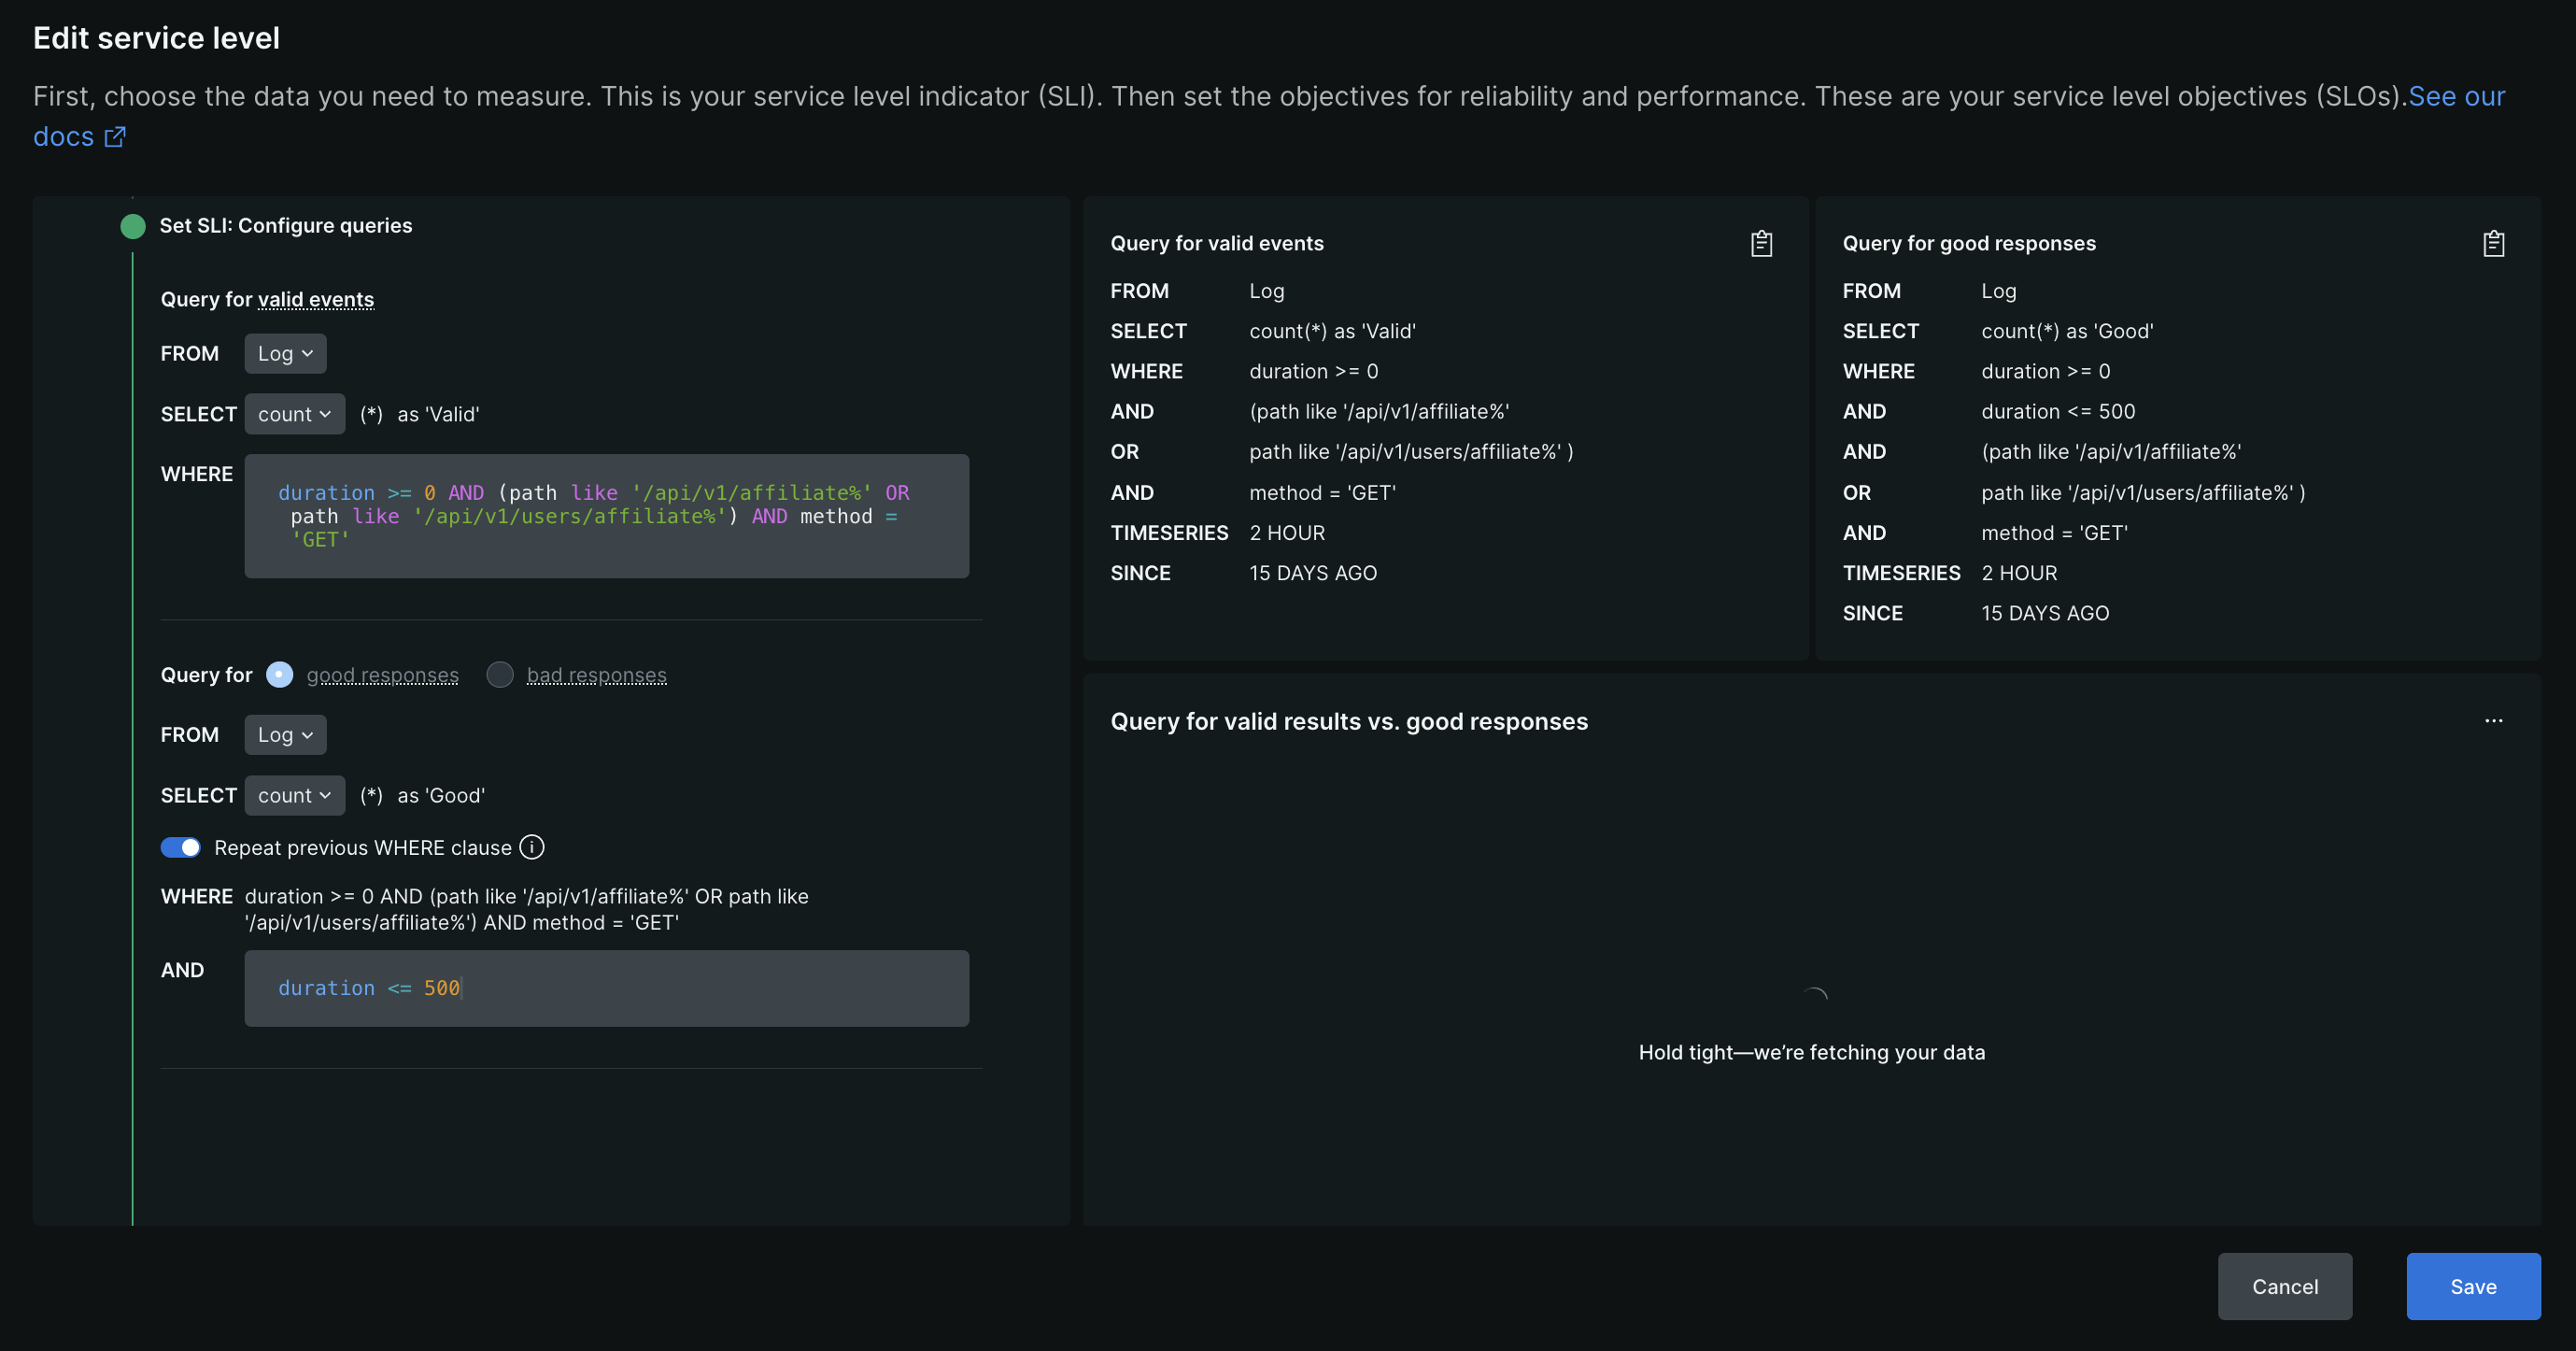This screenshot has height=1351, width=2576.
Task: Click the WHERE clause query editor
Action: tap(606, 516)
